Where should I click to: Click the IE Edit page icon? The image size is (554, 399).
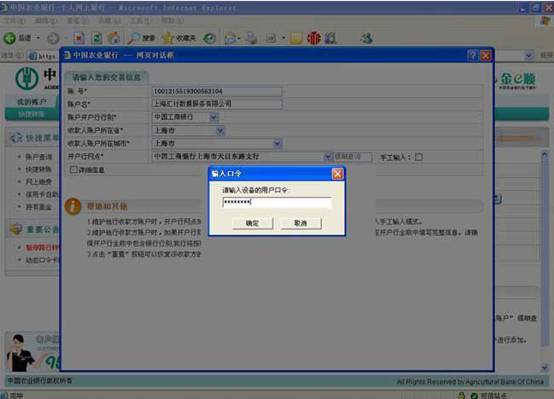(271, 38)
